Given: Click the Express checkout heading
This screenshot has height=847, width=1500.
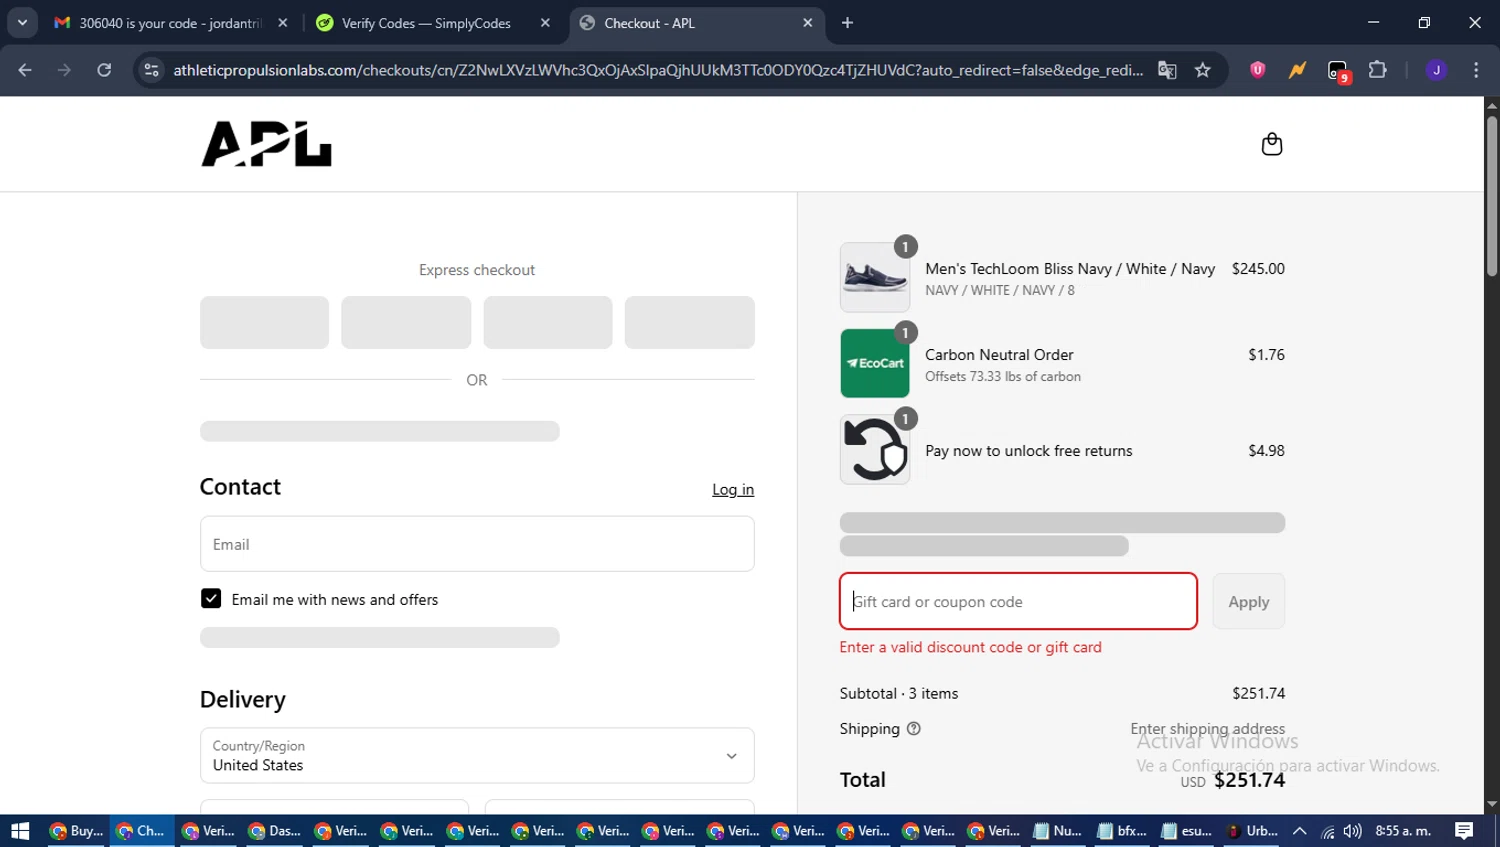Looking at the screenshot, I should point(477,270).
